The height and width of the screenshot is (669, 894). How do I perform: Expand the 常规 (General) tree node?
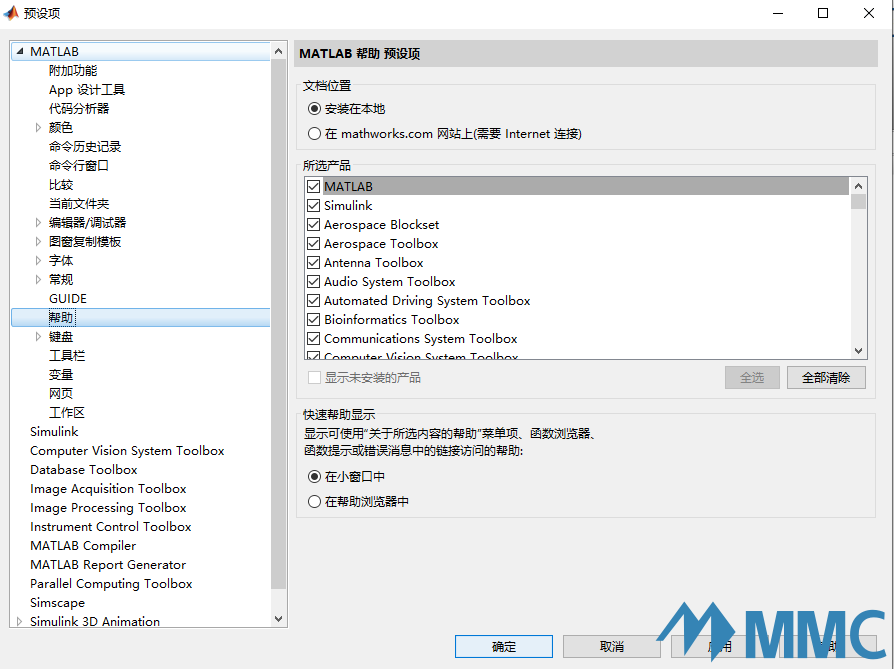[38, 279]
